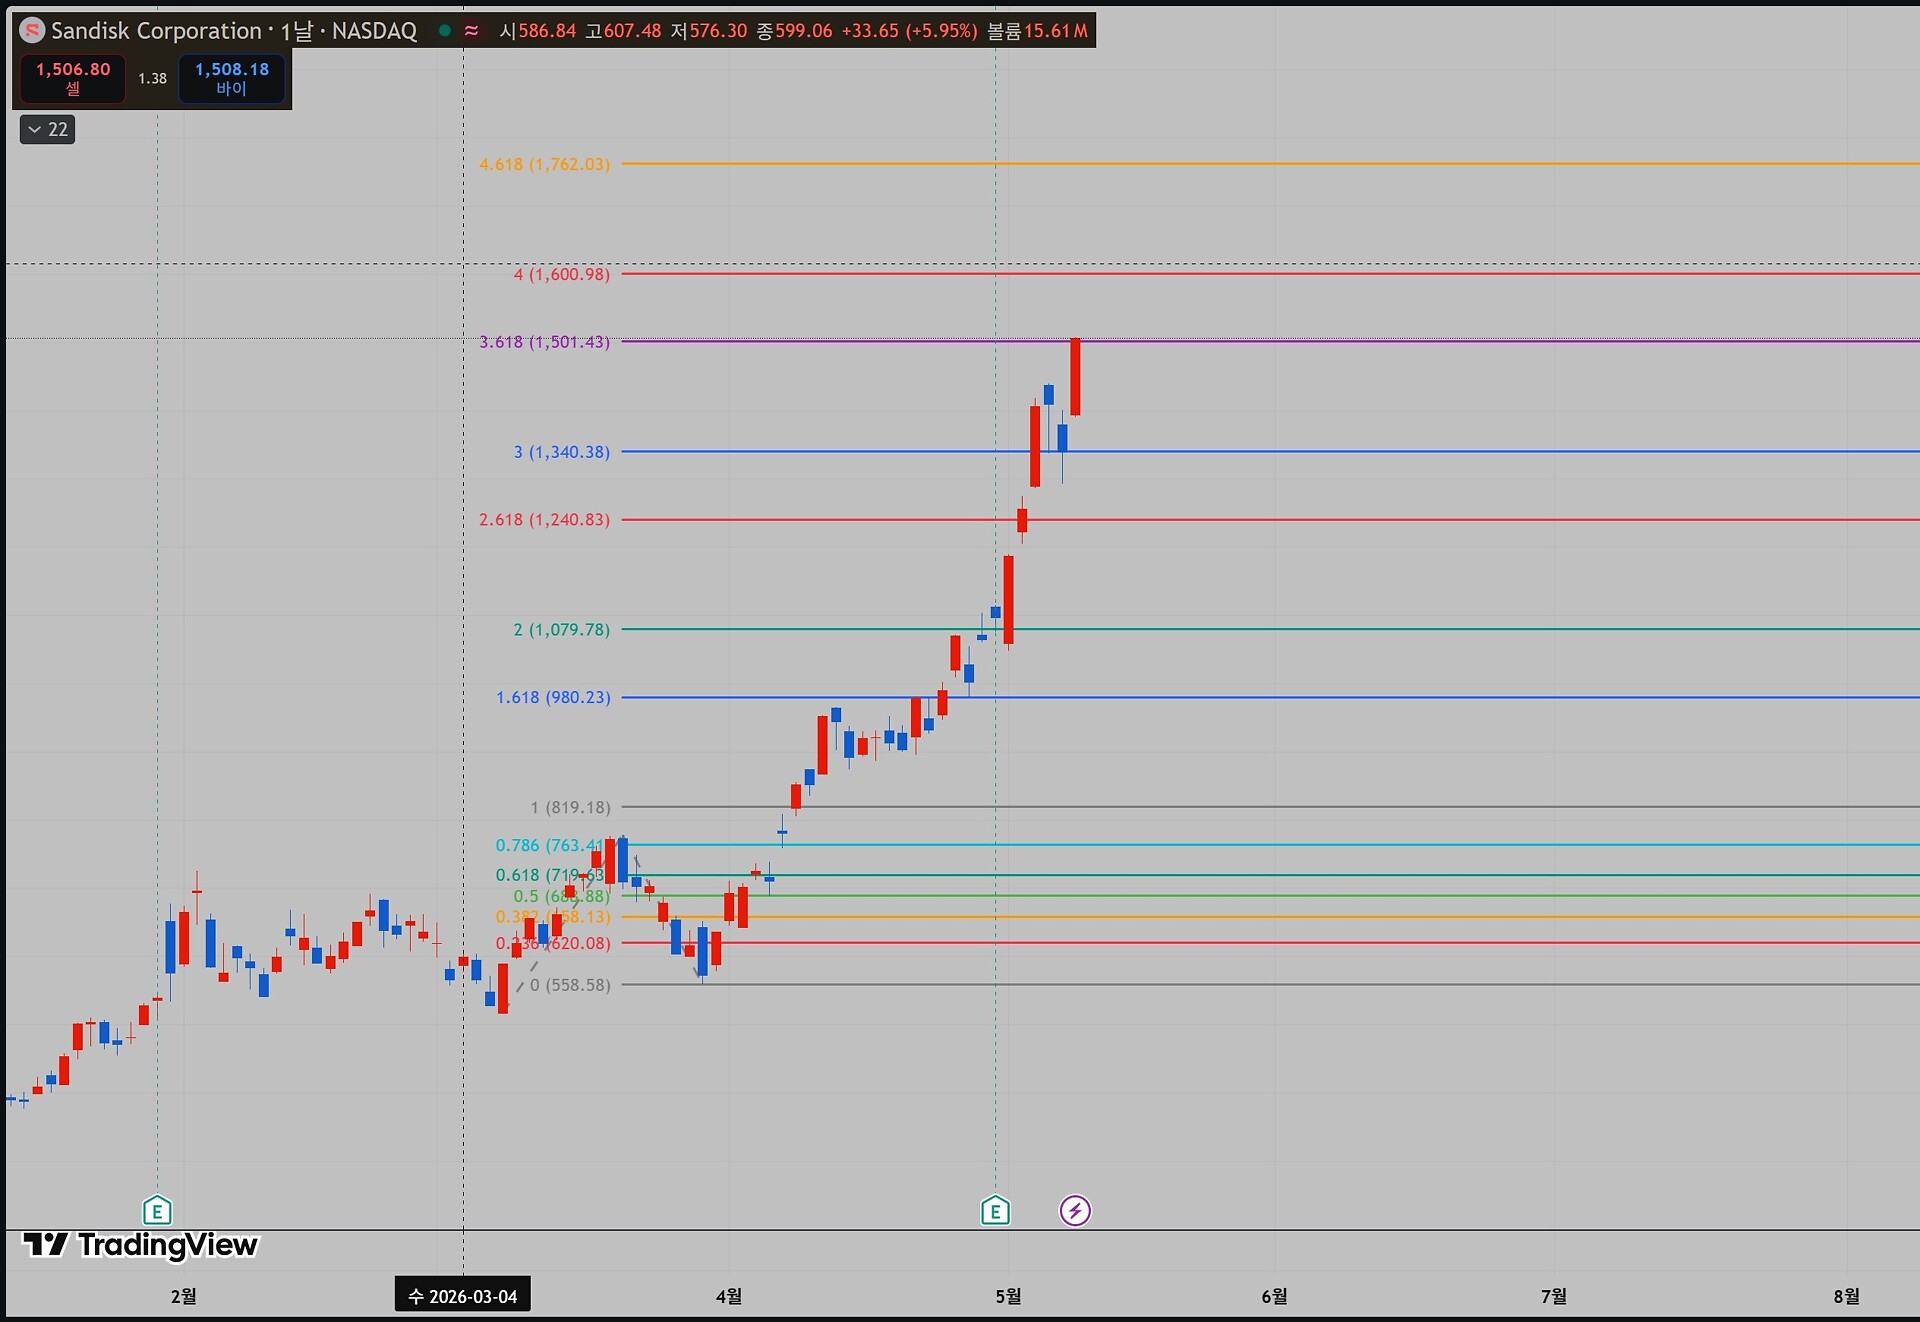The image size is (1920, 1322).
Task: Click the 7월 label on the time axis
Action: pyautogui.click(x=1554, y=1296)
